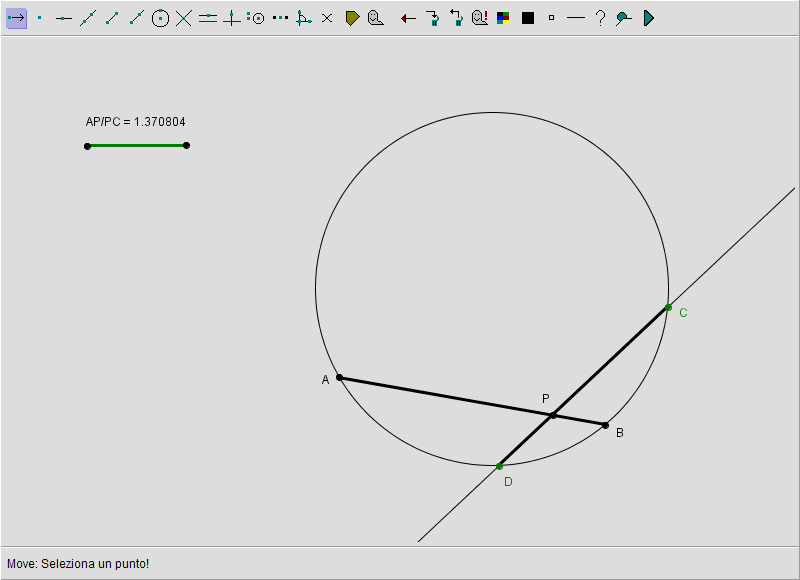
Task: Select point A on the circle
Action: click(340, 377)
